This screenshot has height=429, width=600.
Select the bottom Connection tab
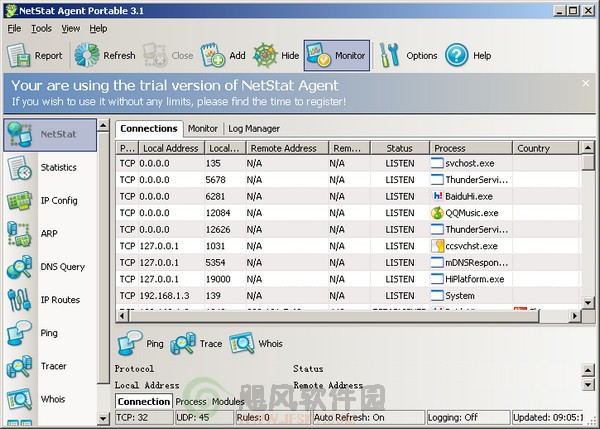(x=144, y=401)
